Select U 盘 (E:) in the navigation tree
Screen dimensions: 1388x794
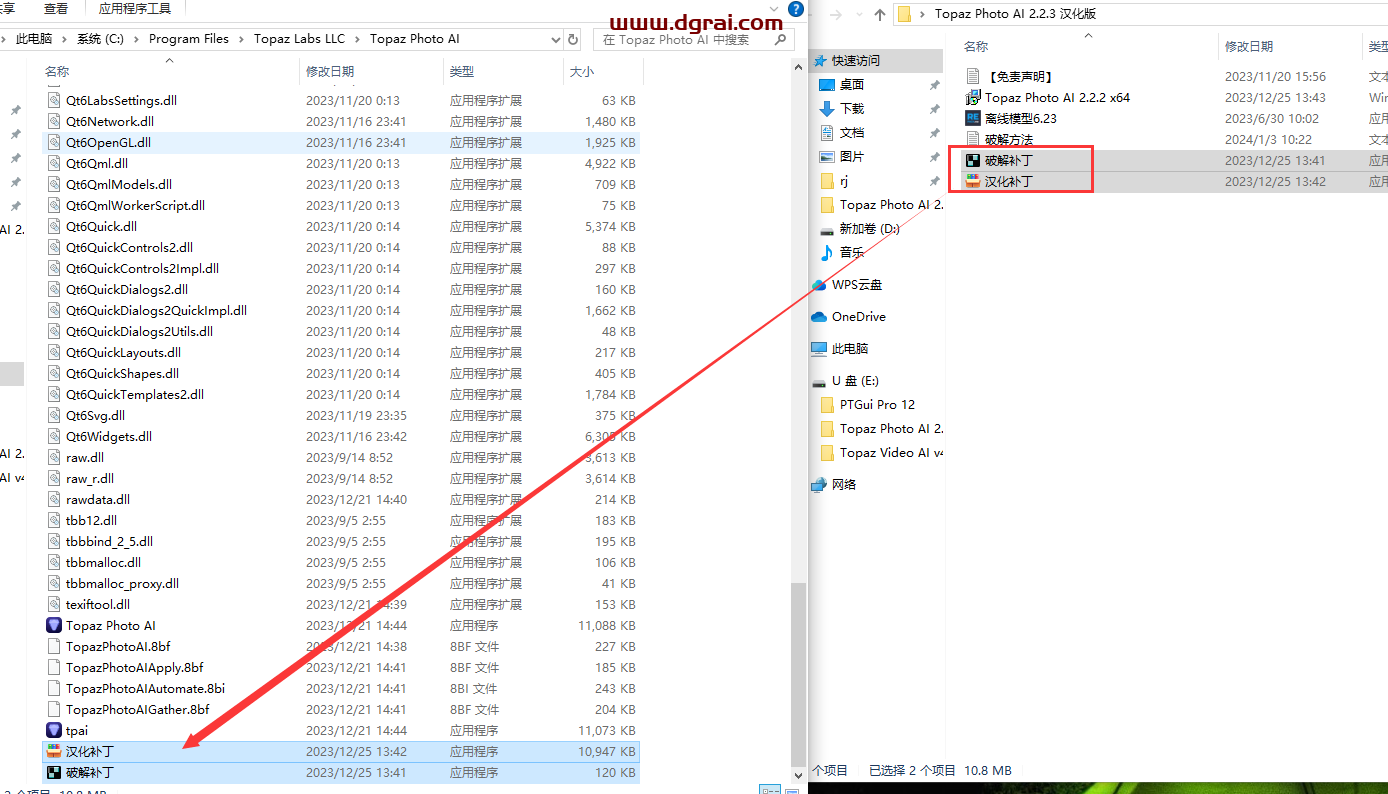(x=855, y=381)
